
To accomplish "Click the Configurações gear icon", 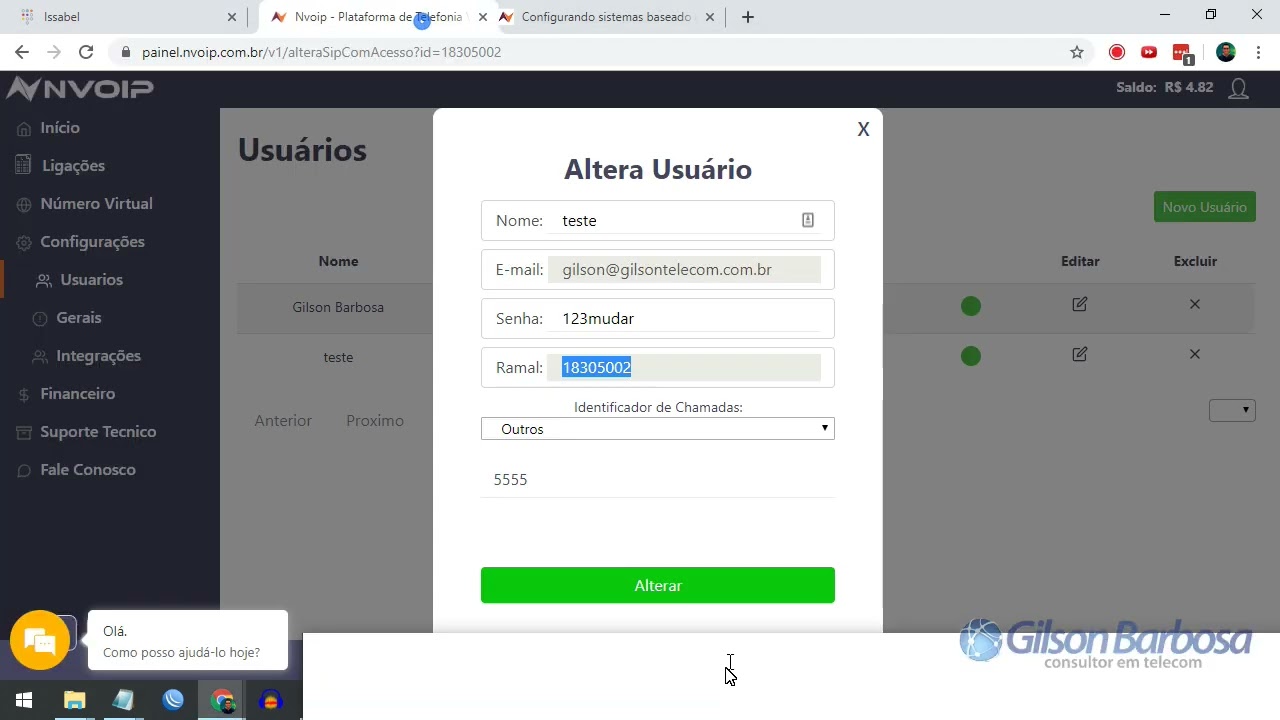I will click(x=24, y=242).
